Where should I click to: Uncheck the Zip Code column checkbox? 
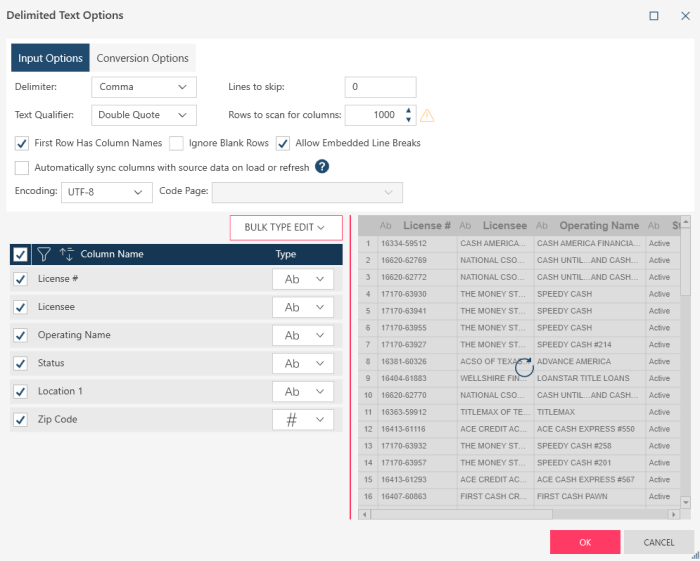[21, 420]
